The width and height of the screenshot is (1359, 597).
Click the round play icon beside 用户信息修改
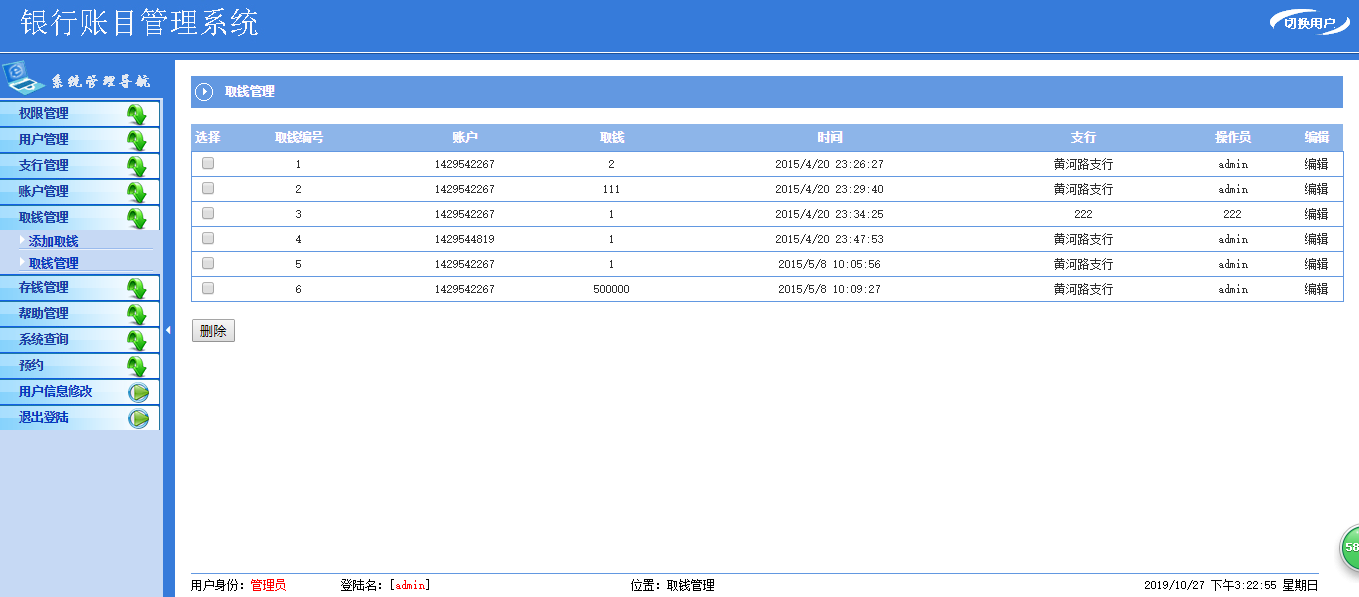pyautogui.click(x=138, y=392)
